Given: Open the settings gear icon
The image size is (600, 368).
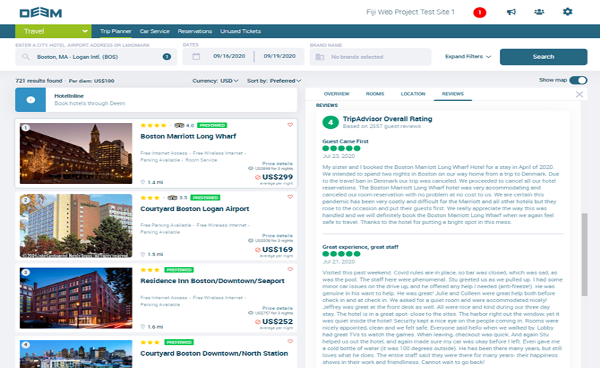Looking at the screenshot, I should click(x=567, y=11).
